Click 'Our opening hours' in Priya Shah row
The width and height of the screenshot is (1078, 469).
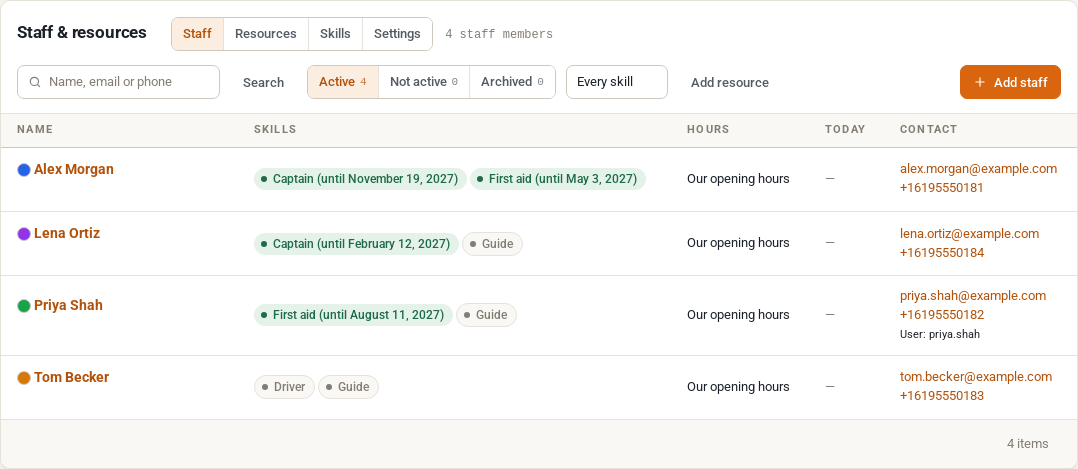(738, 315)
